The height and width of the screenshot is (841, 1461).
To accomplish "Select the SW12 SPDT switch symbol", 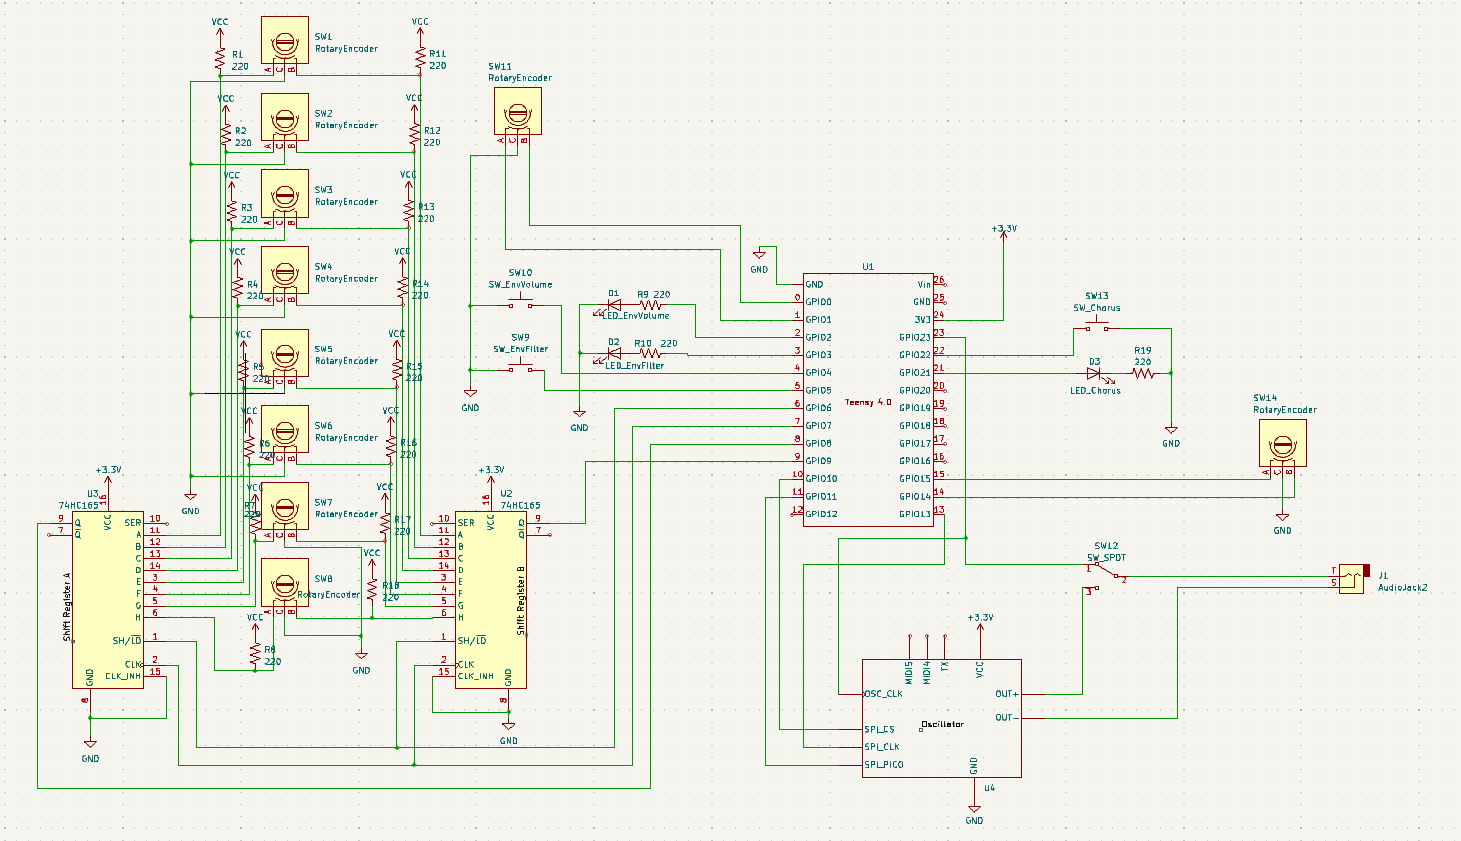I will tap(1106, 578).
